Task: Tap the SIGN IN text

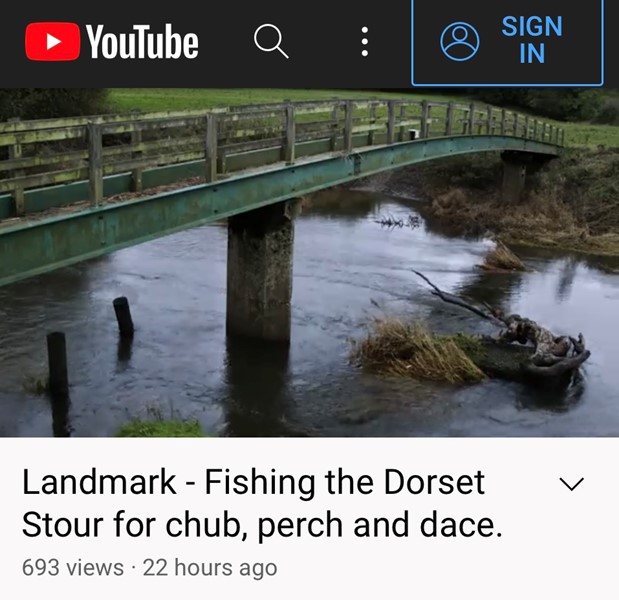Action: click(x=532, y=39)
